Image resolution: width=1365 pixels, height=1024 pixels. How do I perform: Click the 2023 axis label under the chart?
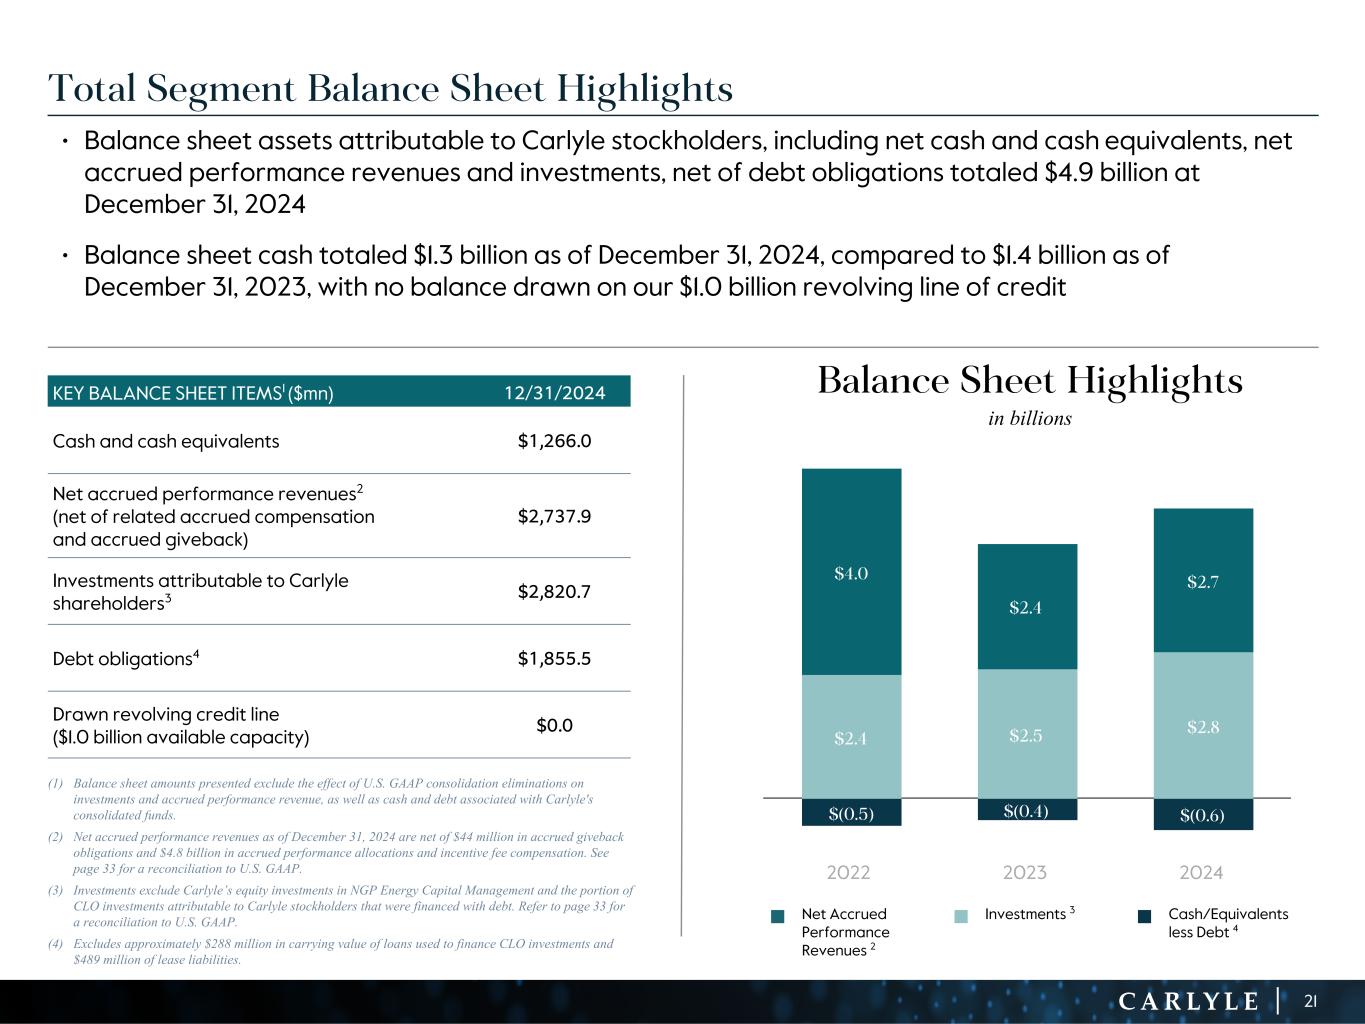1025,873
